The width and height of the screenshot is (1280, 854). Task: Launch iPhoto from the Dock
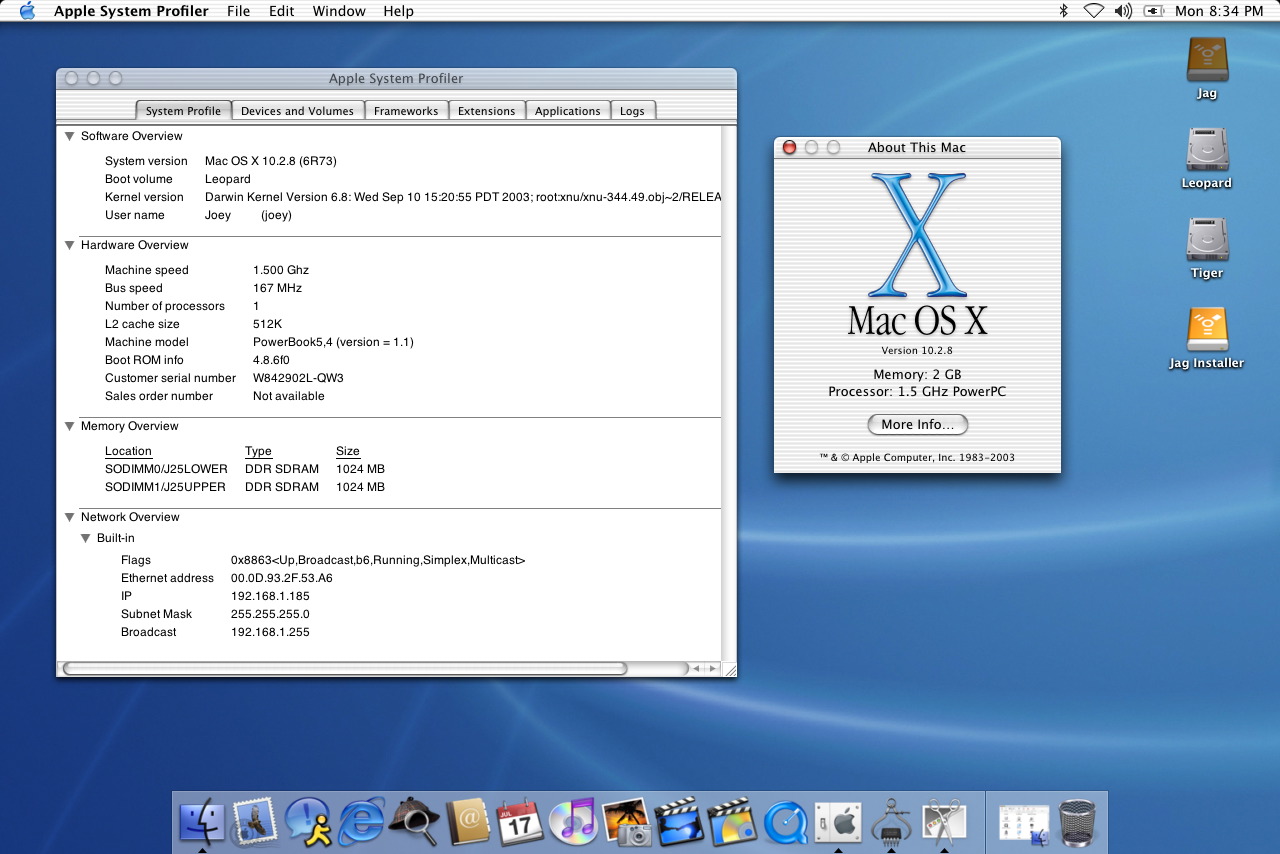point(626,822)
